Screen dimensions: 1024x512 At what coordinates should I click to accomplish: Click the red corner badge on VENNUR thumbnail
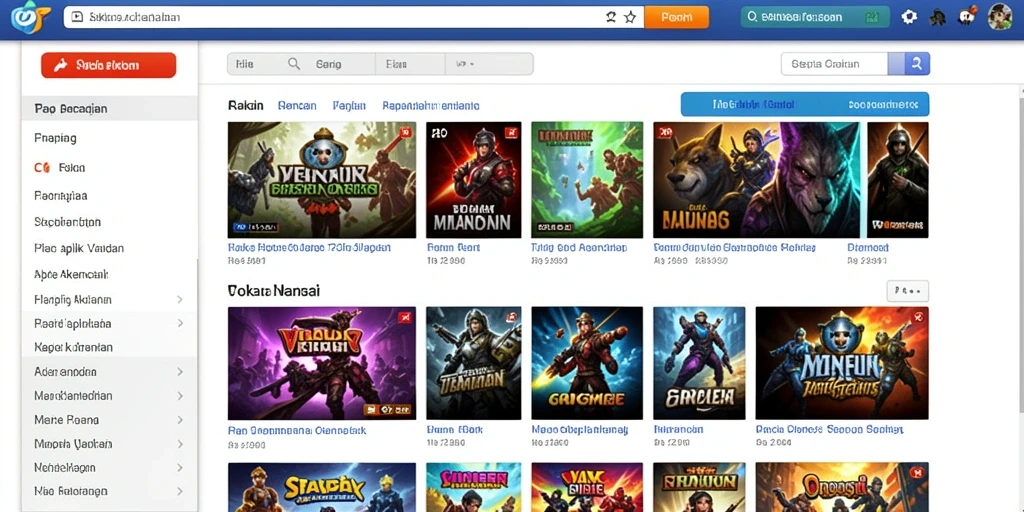tap(405, 133)
